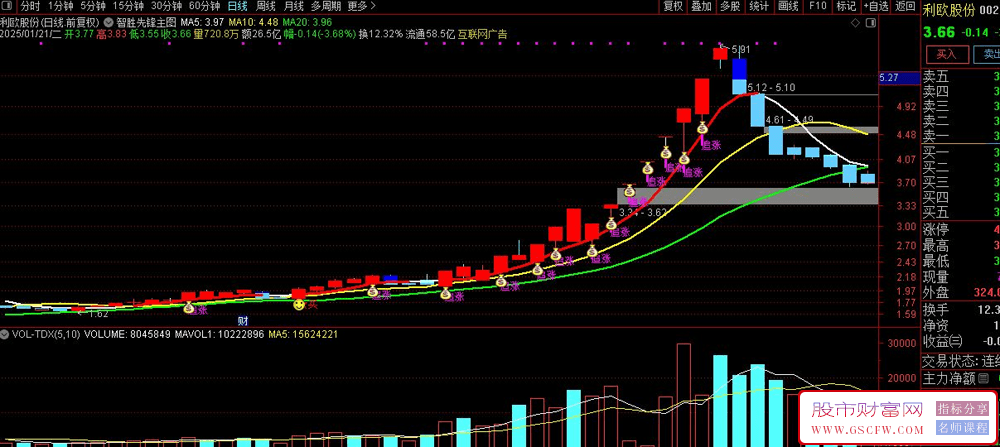Toggle the right info panel icon

tap(871, 24)
